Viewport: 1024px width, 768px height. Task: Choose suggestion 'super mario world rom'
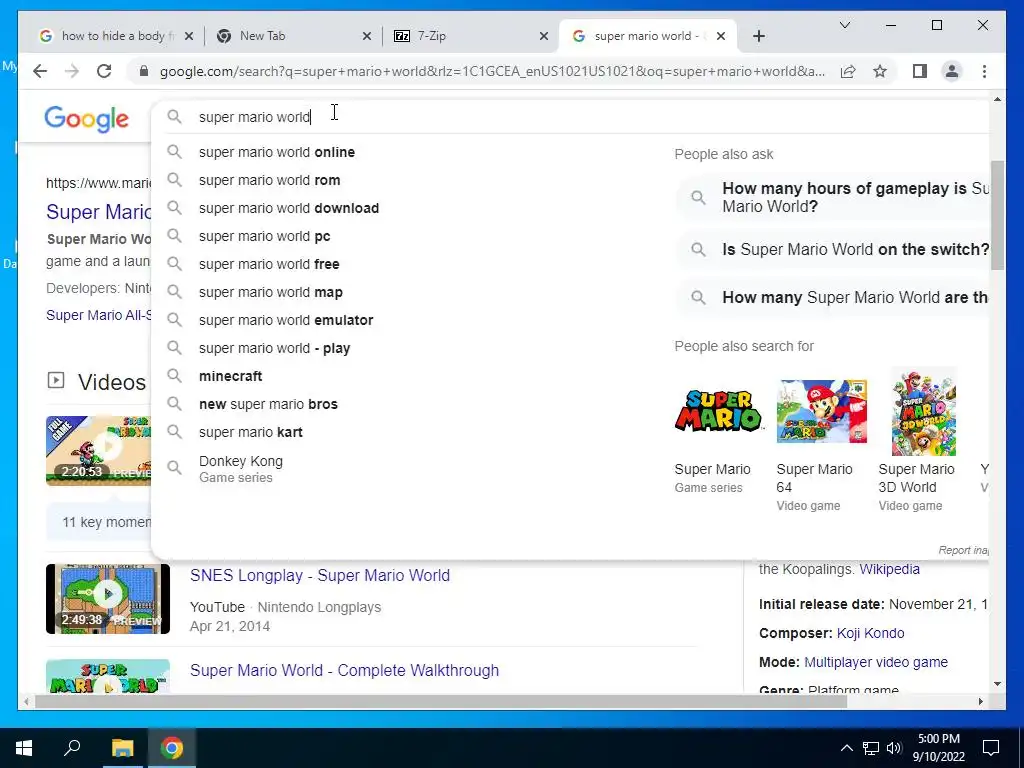269,180
